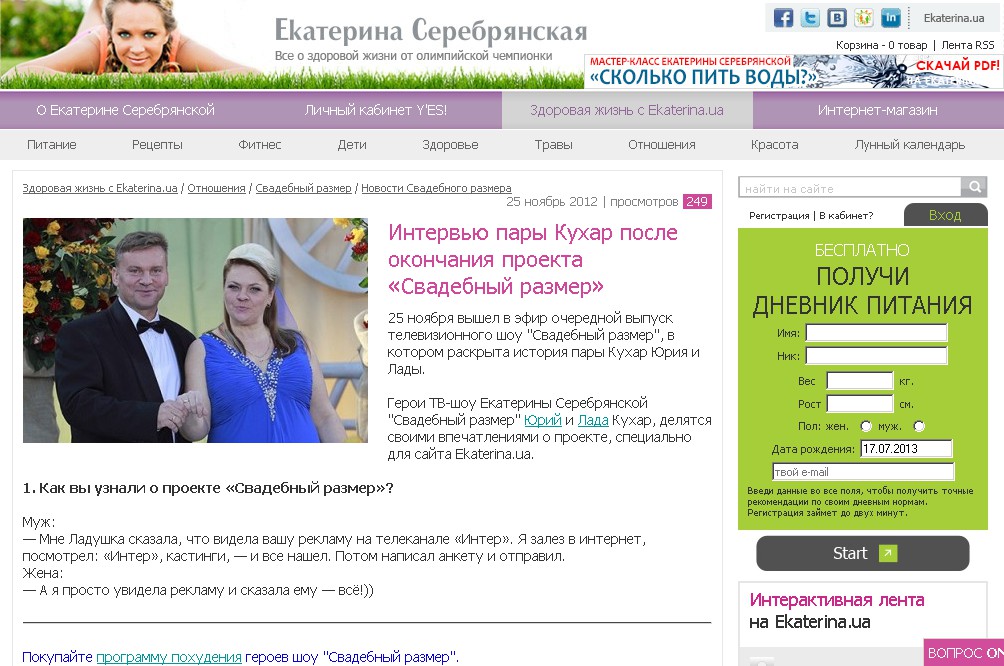The height and width of the screenshot is (666, 1004).
Task: Click the date 25 ноябрь 2012
Action: coord(551,202)
